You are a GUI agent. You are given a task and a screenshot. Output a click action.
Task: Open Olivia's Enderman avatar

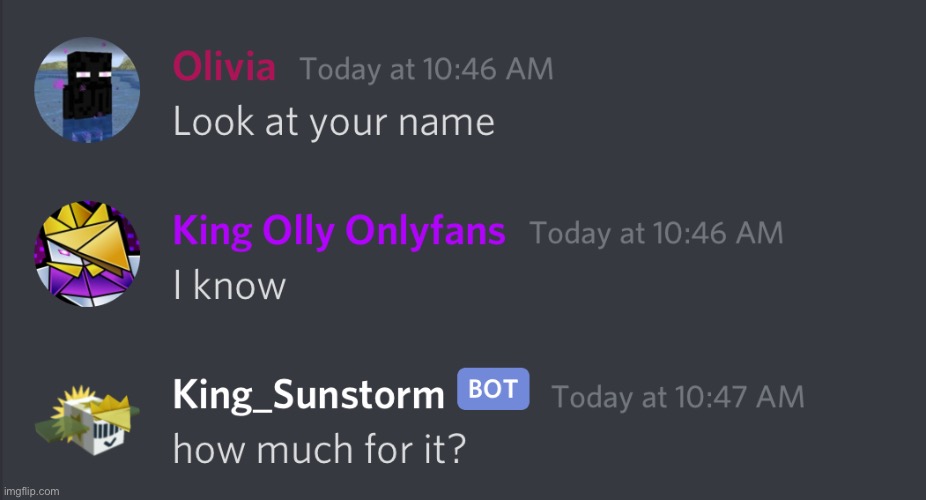click(x=87, y=90)
